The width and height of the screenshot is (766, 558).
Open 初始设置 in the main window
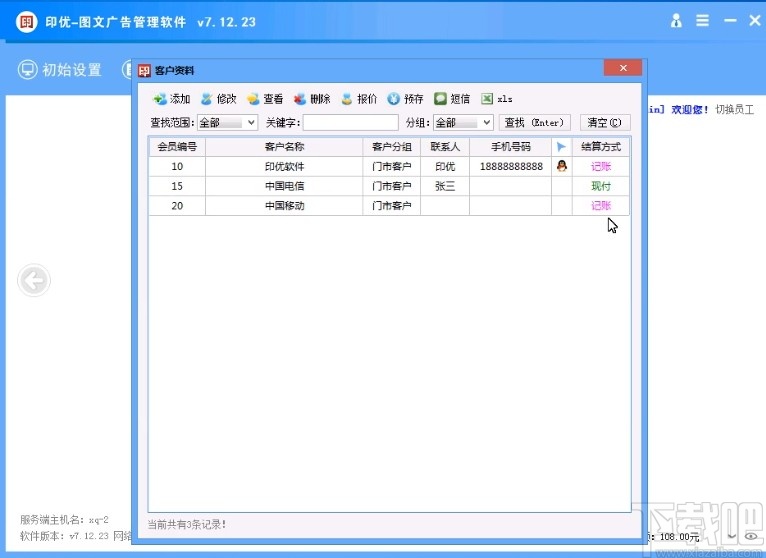pos(60,70)
